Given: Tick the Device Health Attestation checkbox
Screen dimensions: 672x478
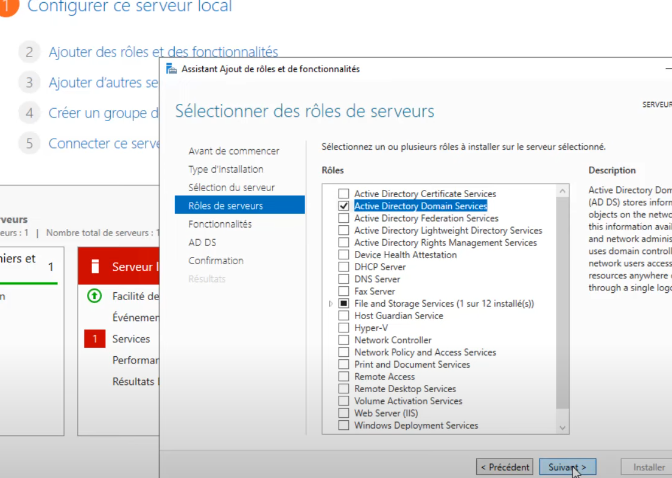Looking at the screenshot, I should pyautogui.click(x=343, y=255).
